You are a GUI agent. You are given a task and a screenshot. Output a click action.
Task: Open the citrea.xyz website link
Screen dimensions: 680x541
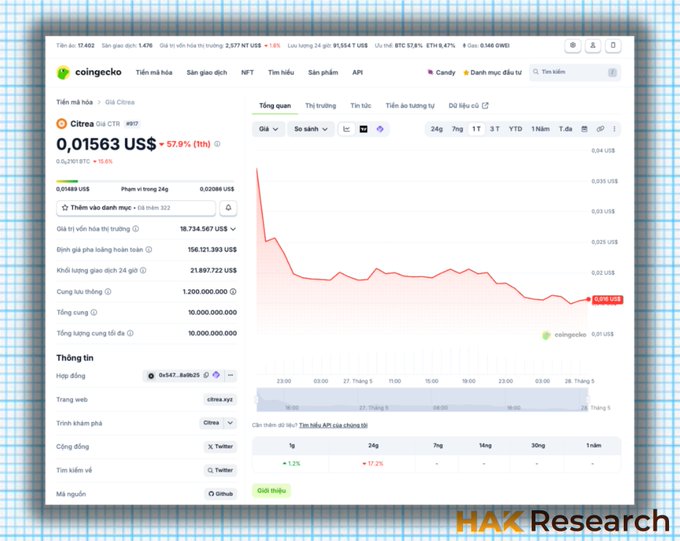click(220, 400)
